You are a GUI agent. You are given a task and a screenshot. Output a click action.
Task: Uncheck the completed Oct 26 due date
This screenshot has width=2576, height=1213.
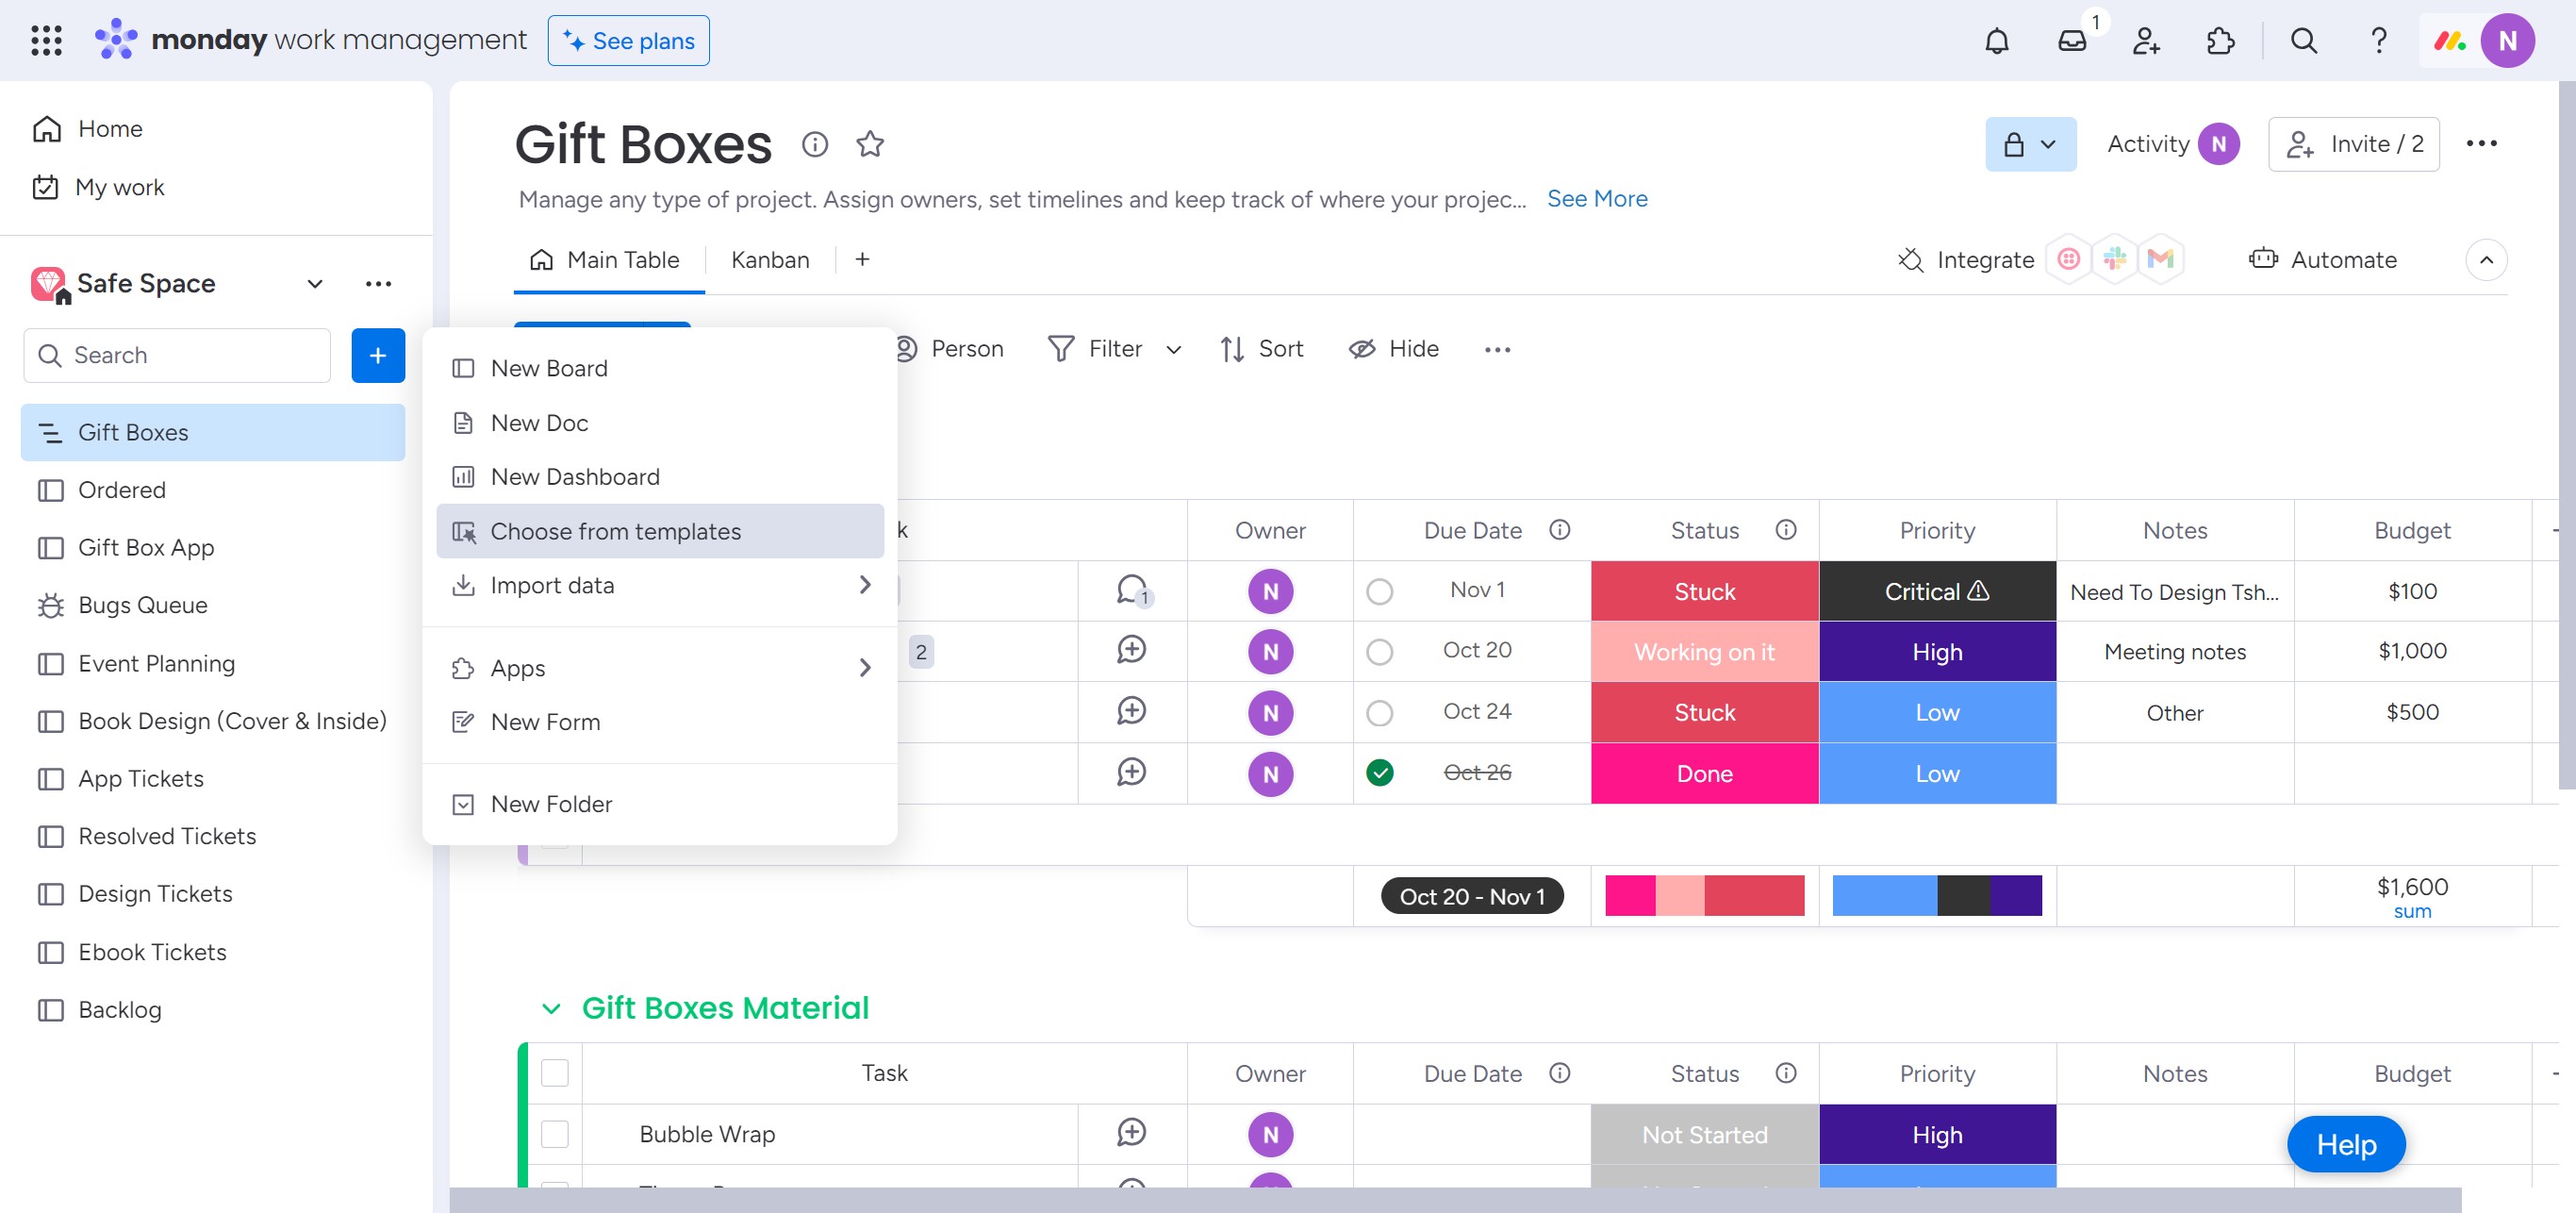click(x=1379, y=773)
